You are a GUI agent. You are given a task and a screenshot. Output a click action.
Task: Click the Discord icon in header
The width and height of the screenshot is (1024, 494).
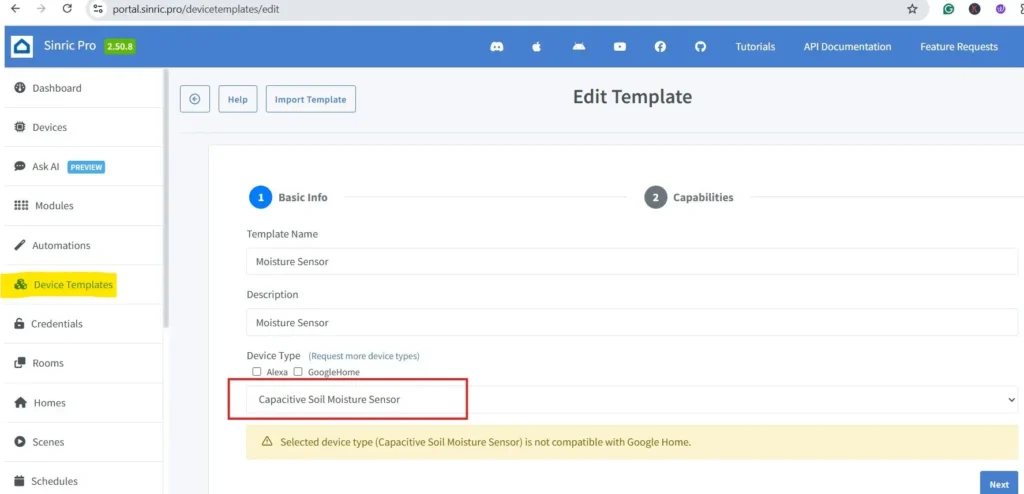click(x=497, y=47)
